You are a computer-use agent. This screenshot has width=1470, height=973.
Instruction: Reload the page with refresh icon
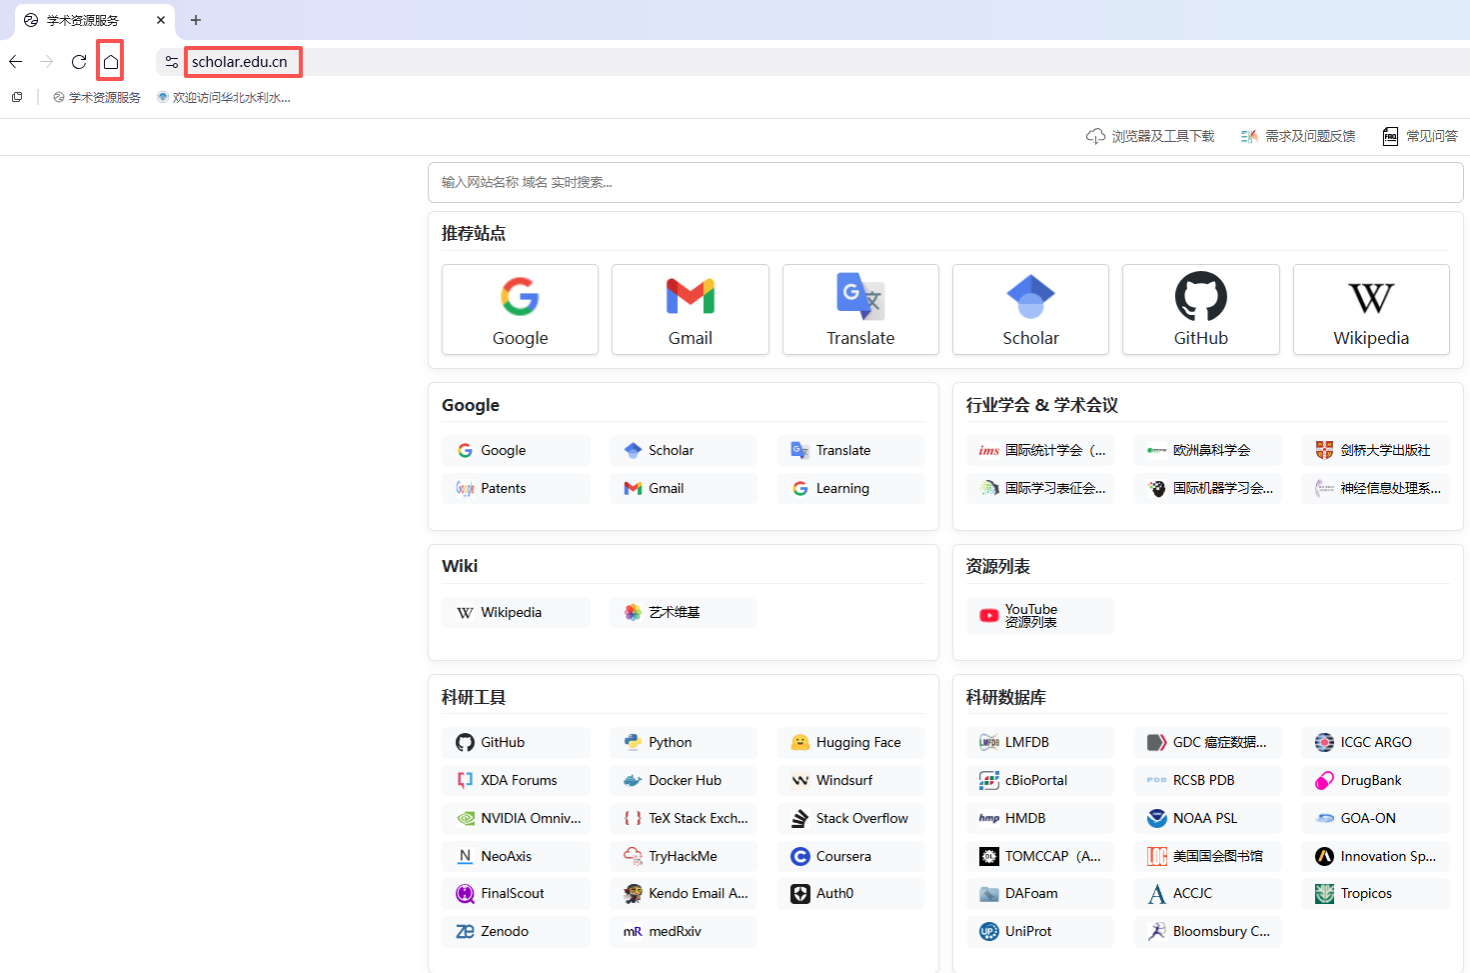(79, 62)
